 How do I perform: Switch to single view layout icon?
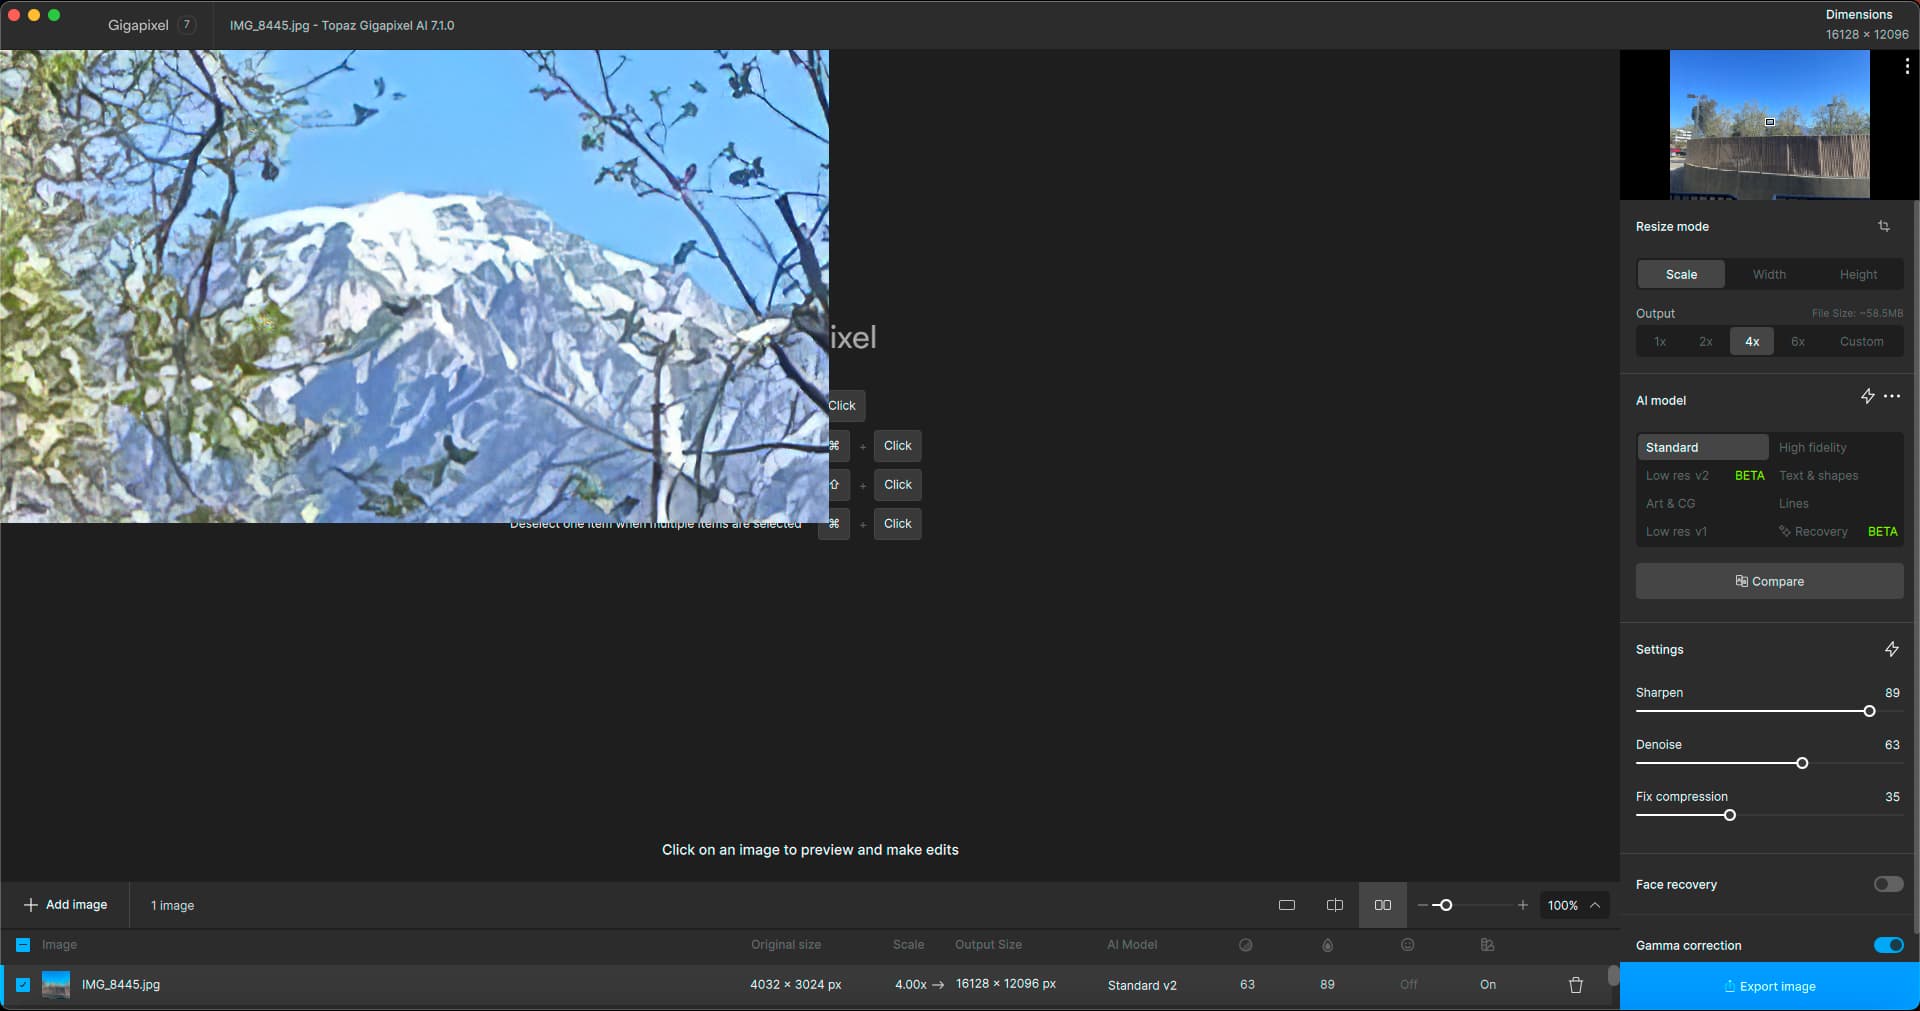(1287, 905)
